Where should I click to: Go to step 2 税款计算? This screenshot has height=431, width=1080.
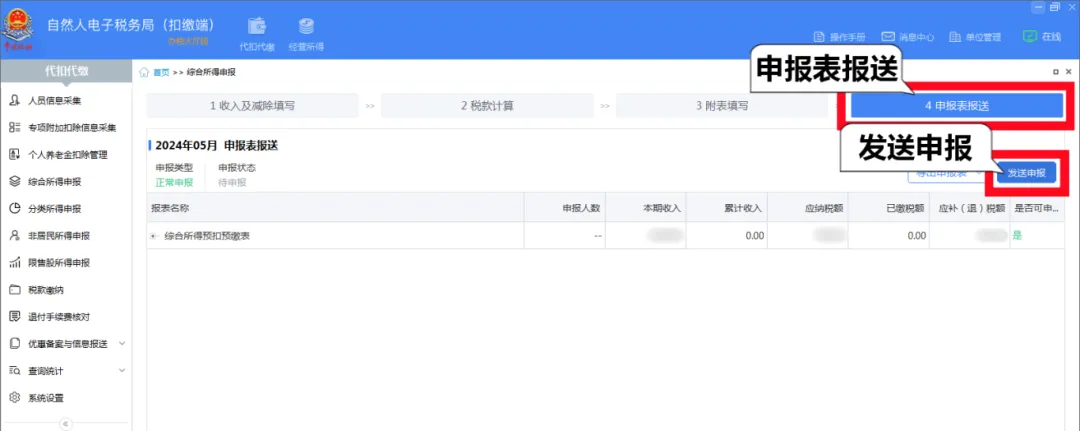487,106
